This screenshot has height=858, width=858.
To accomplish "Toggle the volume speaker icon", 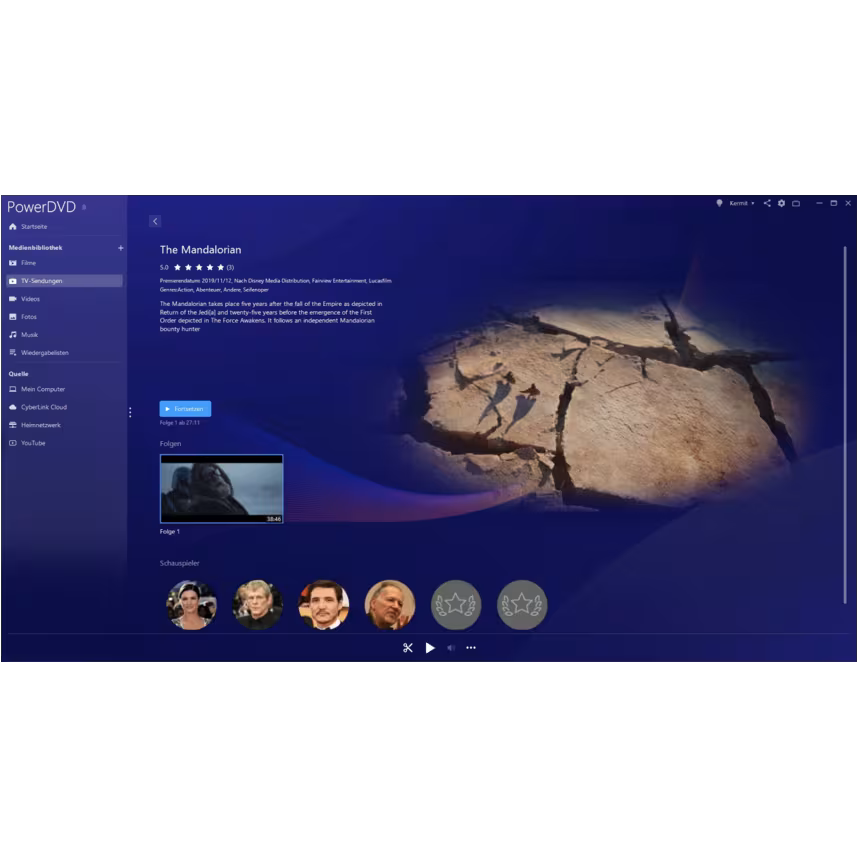I will click(x=451, y=648).
